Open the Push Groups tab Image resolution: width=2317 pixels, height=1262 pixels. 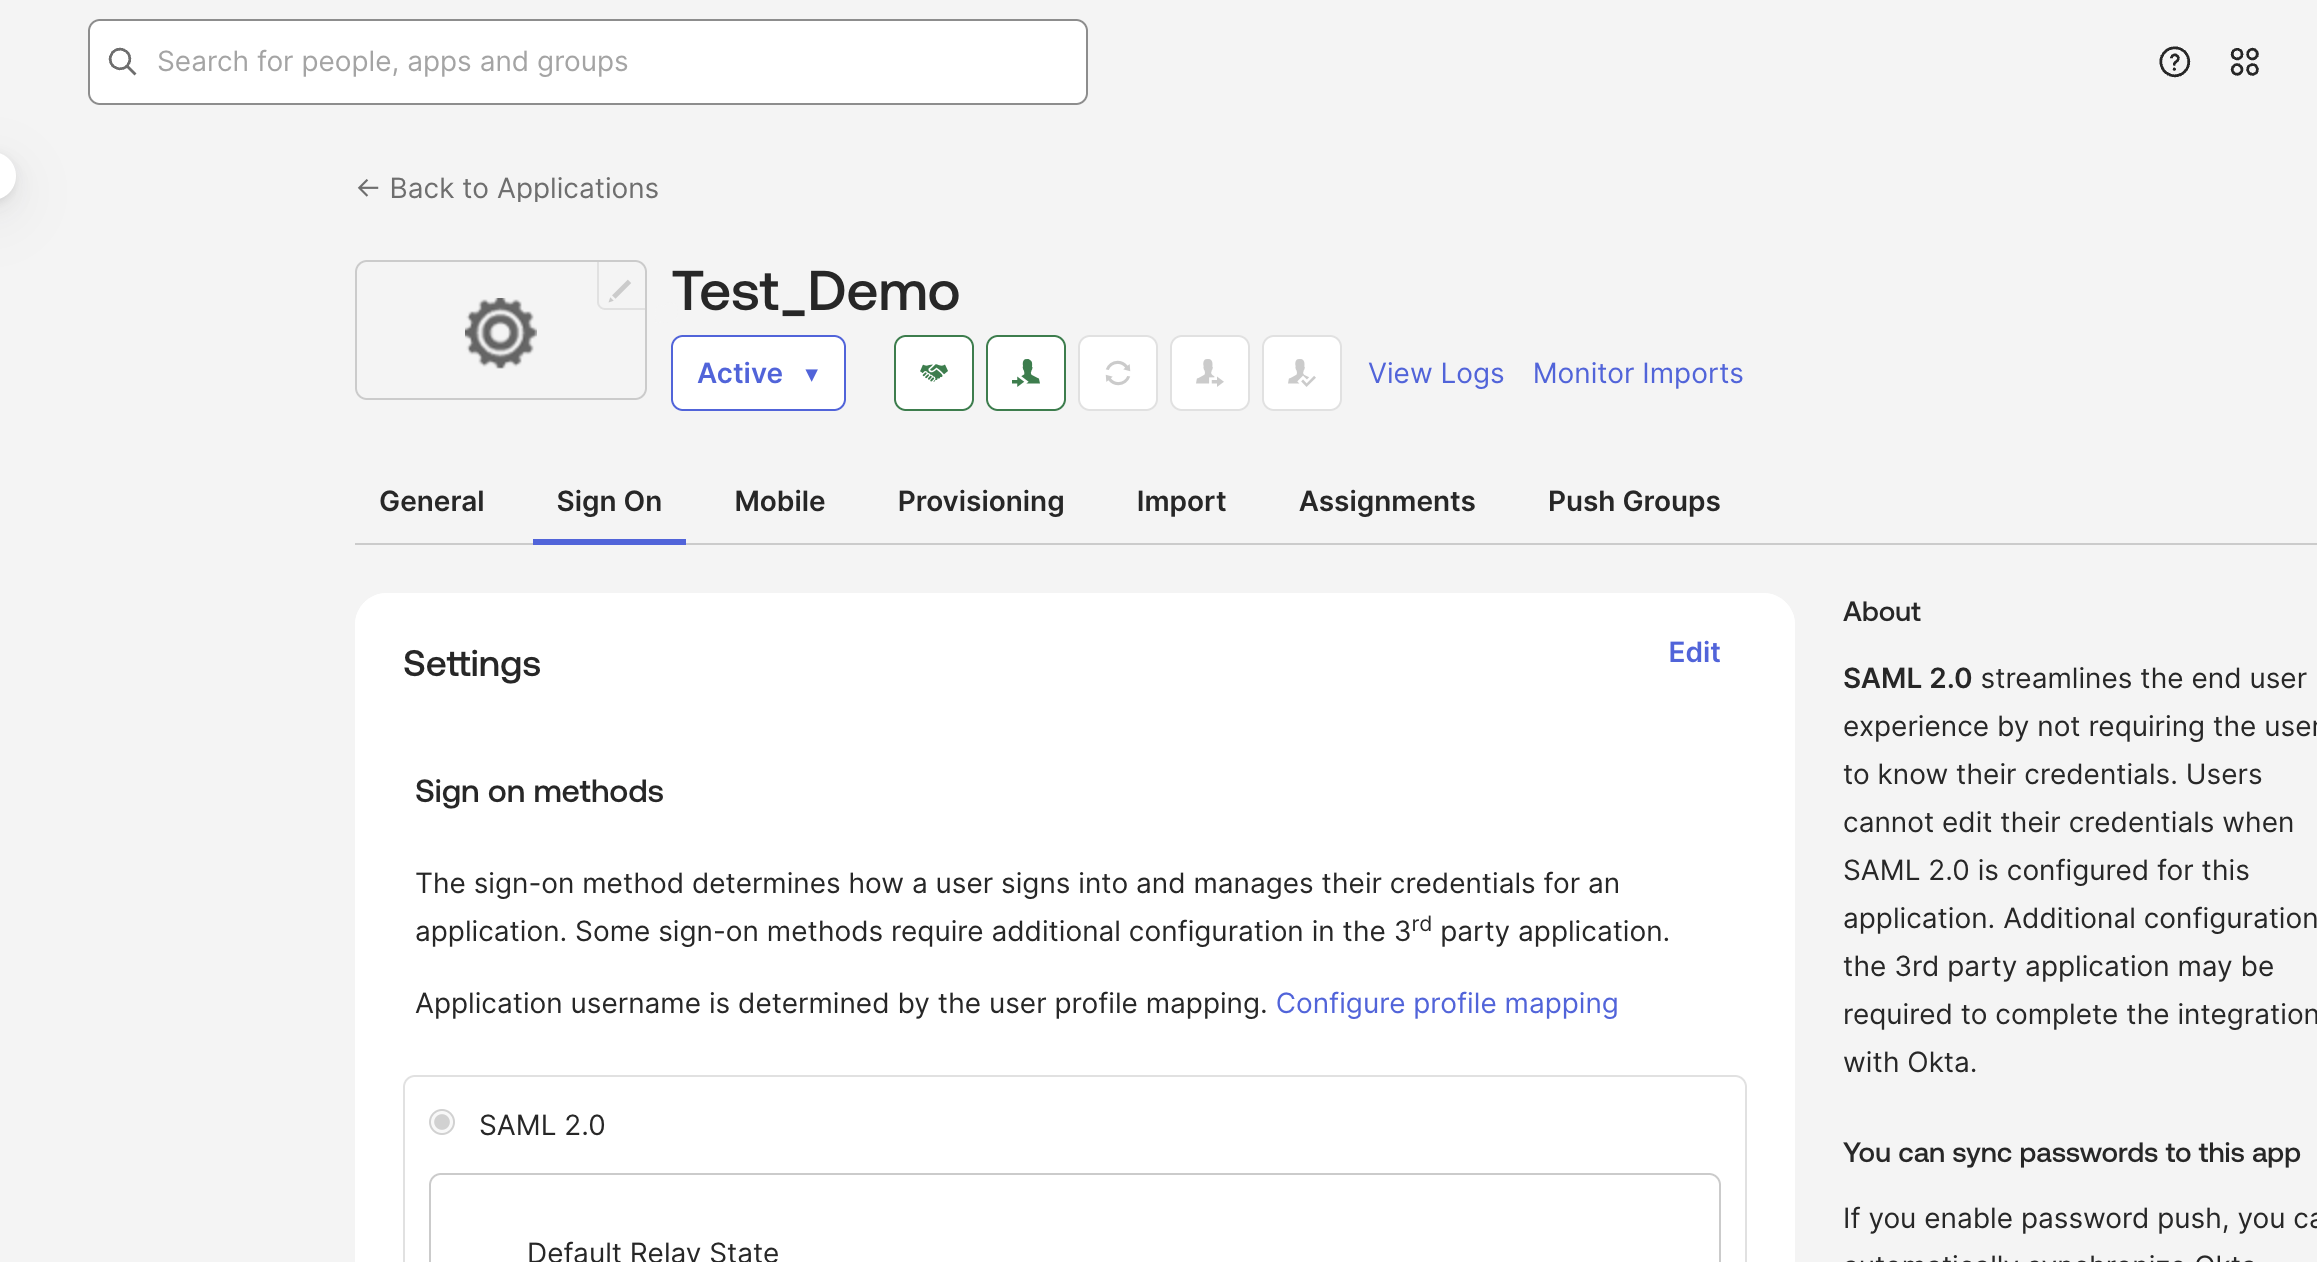tap(1633, 501)
